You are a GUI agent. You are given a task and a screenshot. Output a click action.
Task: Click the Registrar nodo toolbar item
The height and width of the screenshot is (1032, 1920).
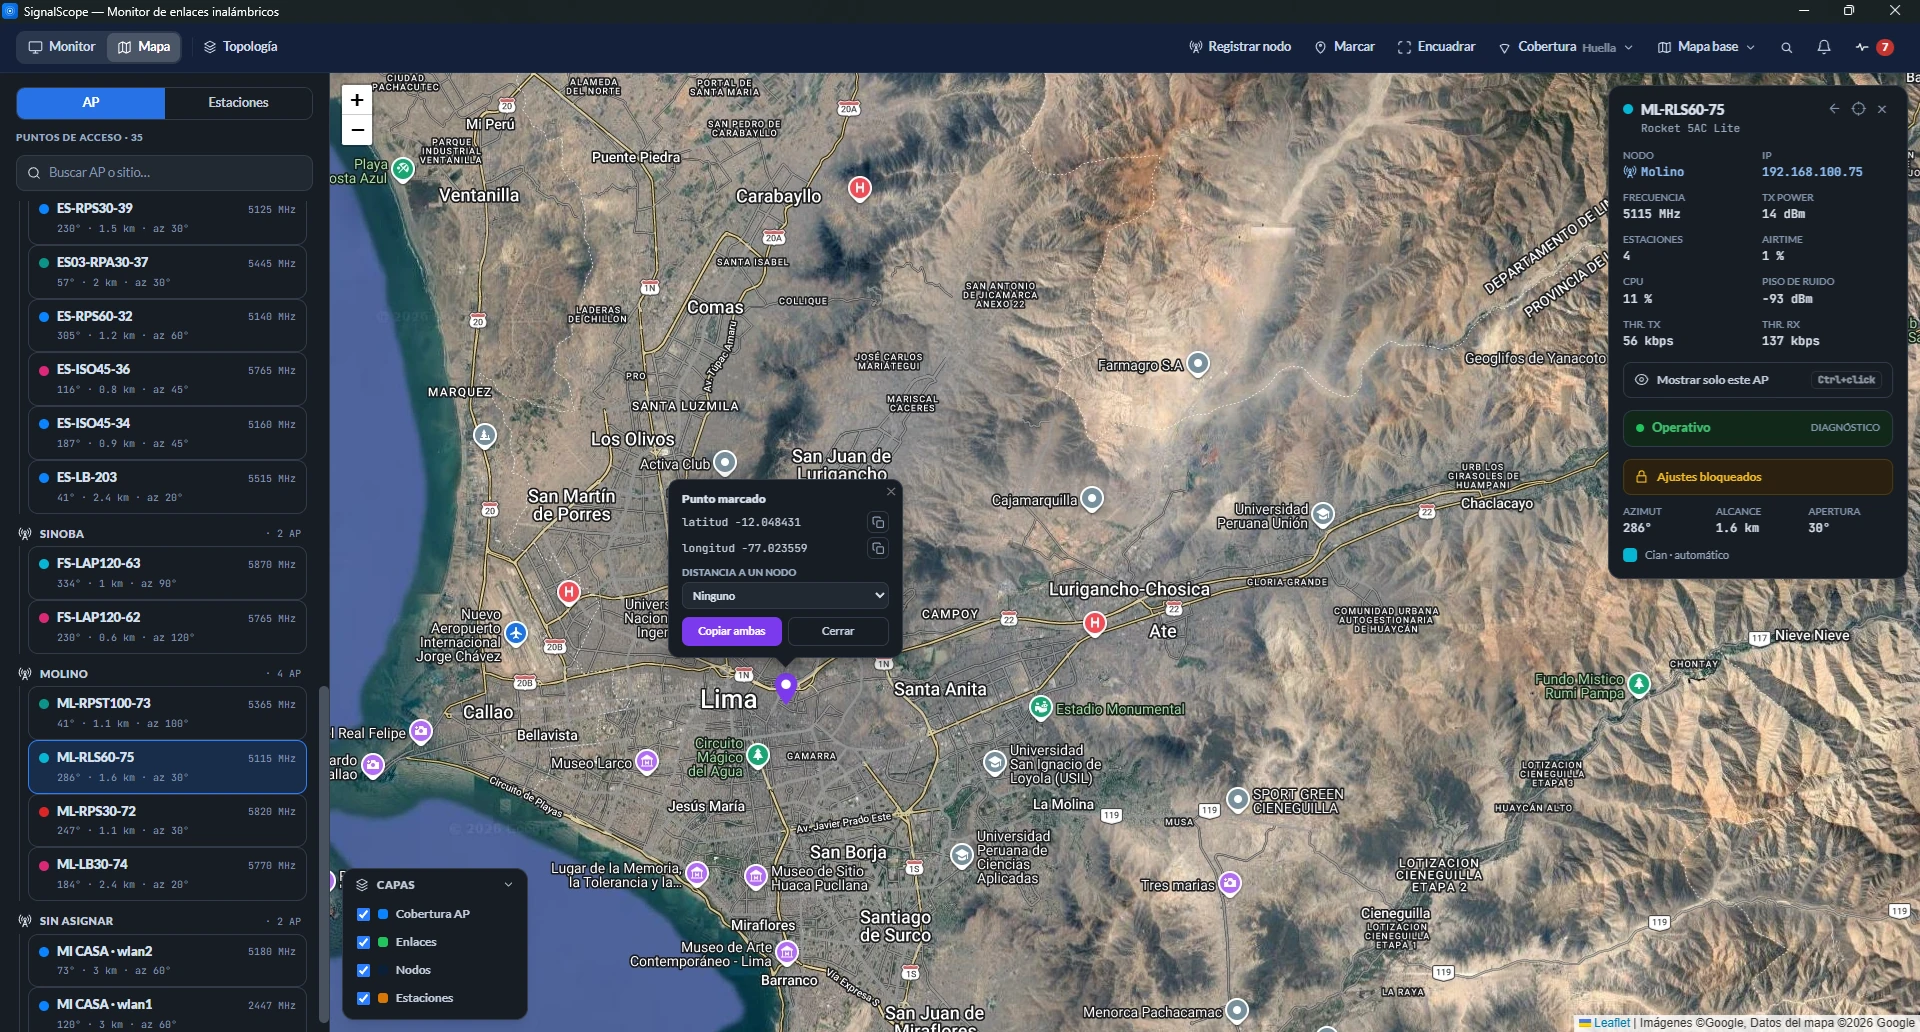click(1240, 47)
